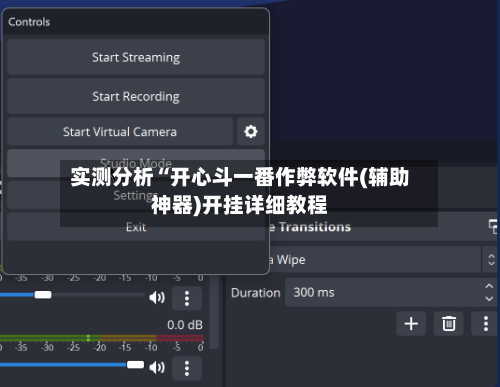Increase transition duration with up arrow

489,286
